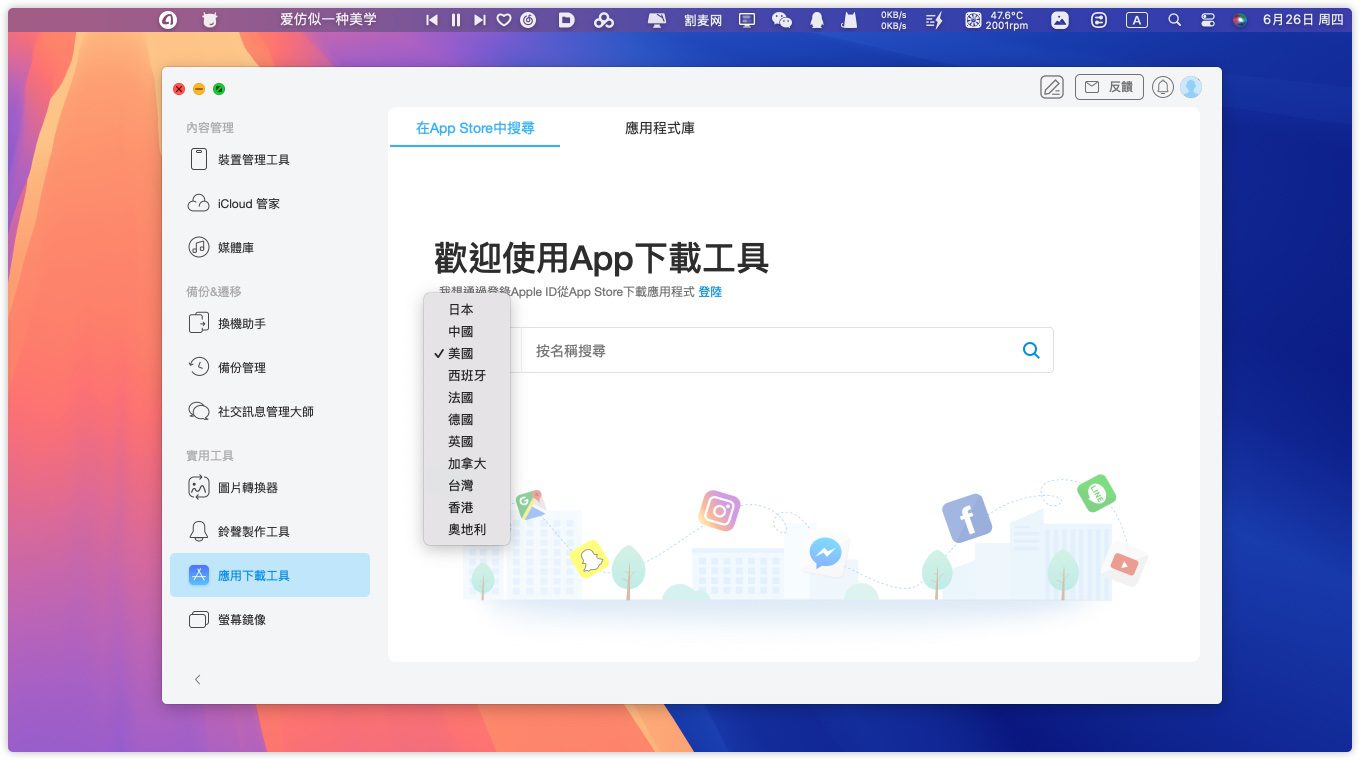
Task: Collapse the sidebar with the chevron
Action: click(x=197, y=680)
